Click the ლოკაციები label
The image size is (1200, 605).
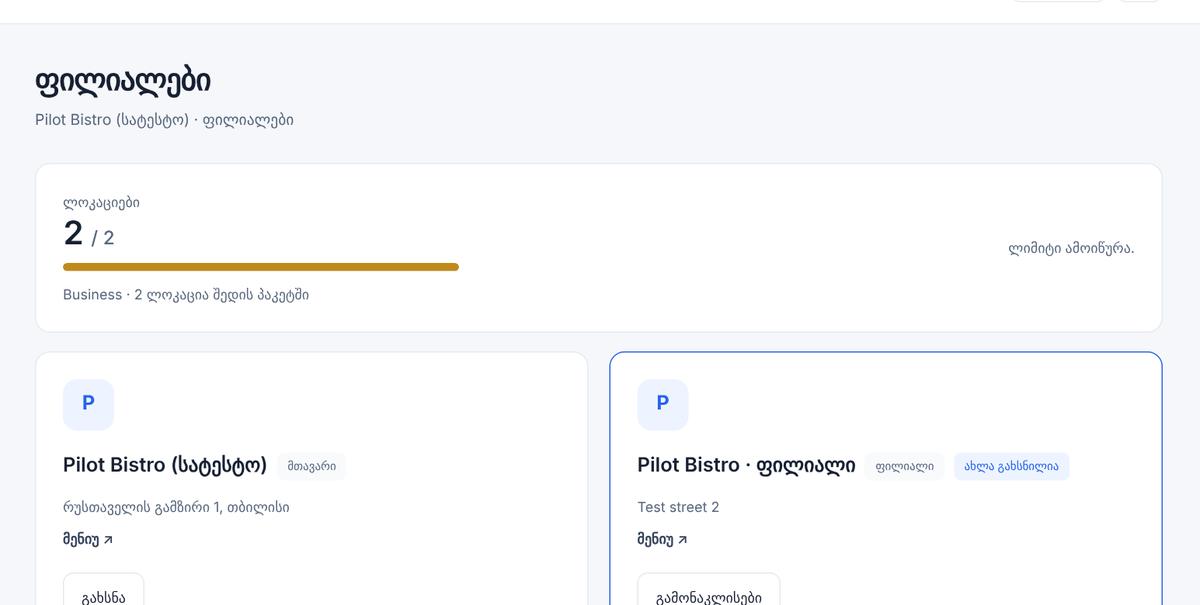101,203
